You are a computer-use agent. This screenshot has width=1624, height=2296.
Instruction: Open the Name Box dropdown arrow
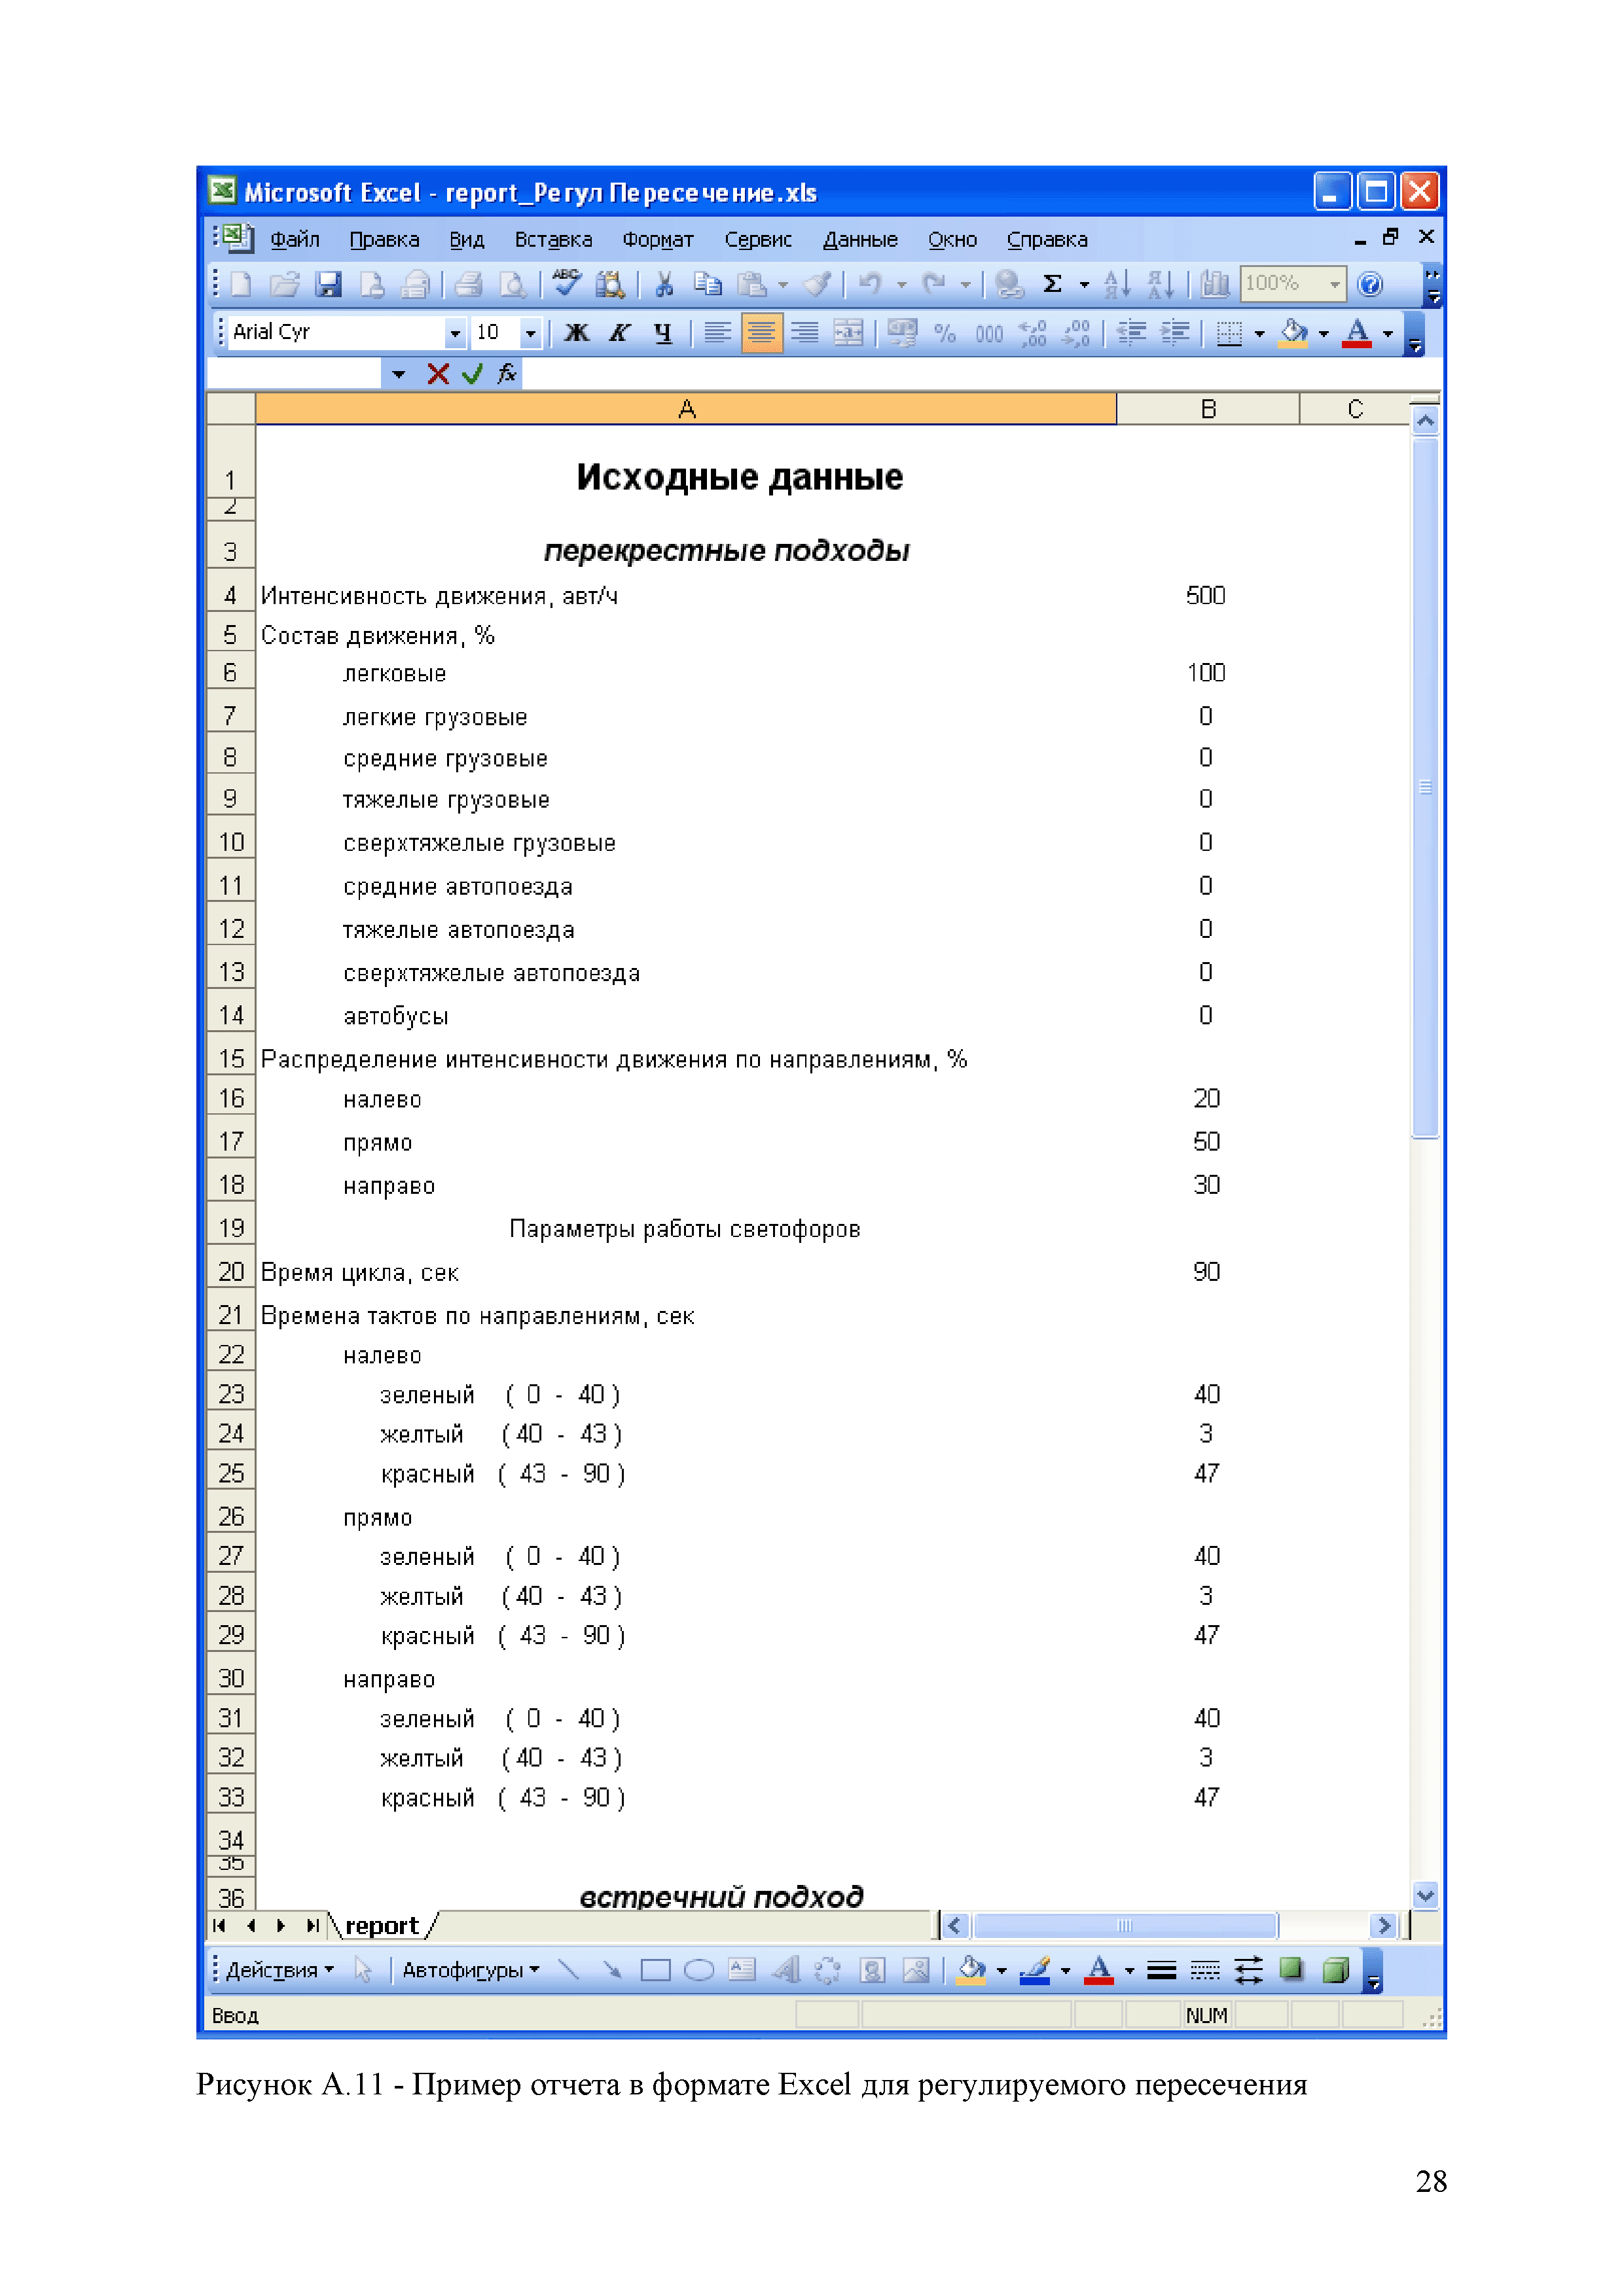(398, 374)
